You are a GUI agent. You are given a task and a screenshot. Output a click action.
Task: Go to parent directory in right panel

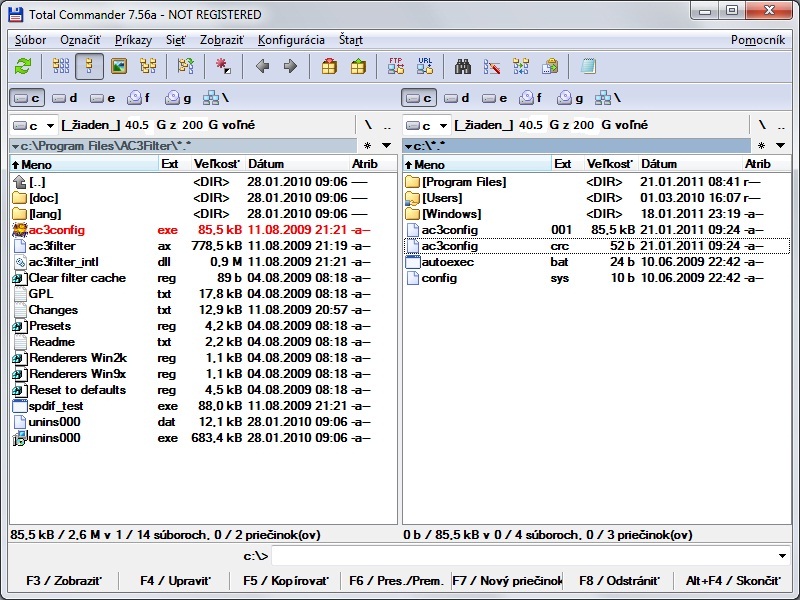[x=781, y=126]
